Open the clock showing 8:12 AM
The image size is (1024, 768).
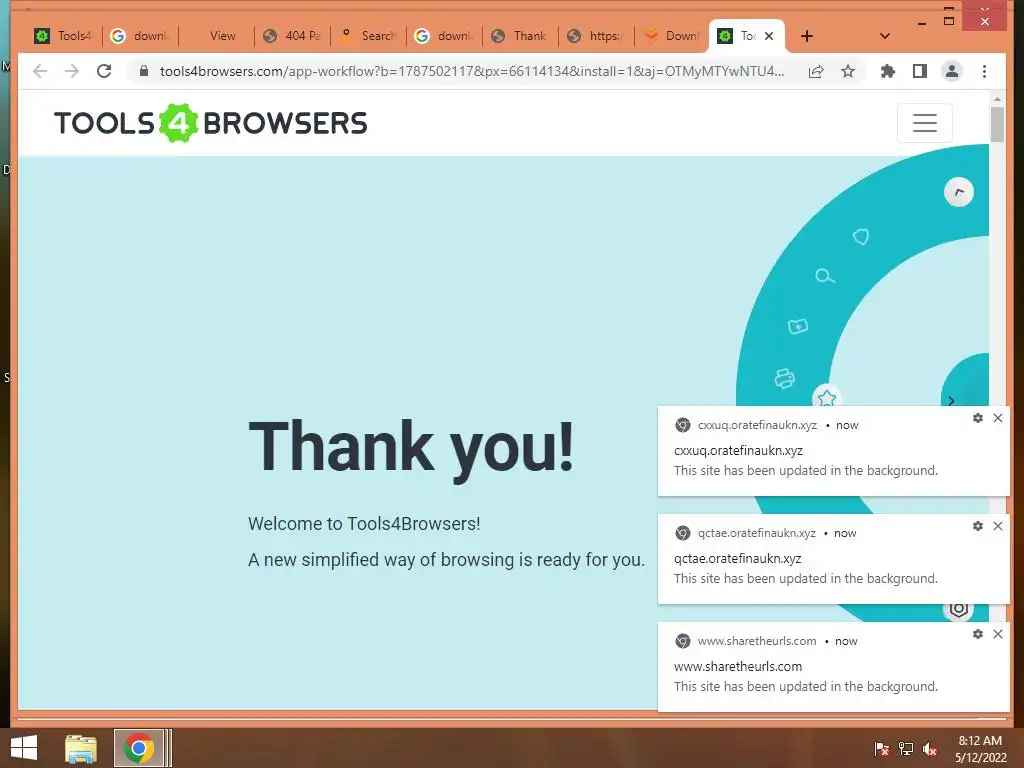point(980,749)
